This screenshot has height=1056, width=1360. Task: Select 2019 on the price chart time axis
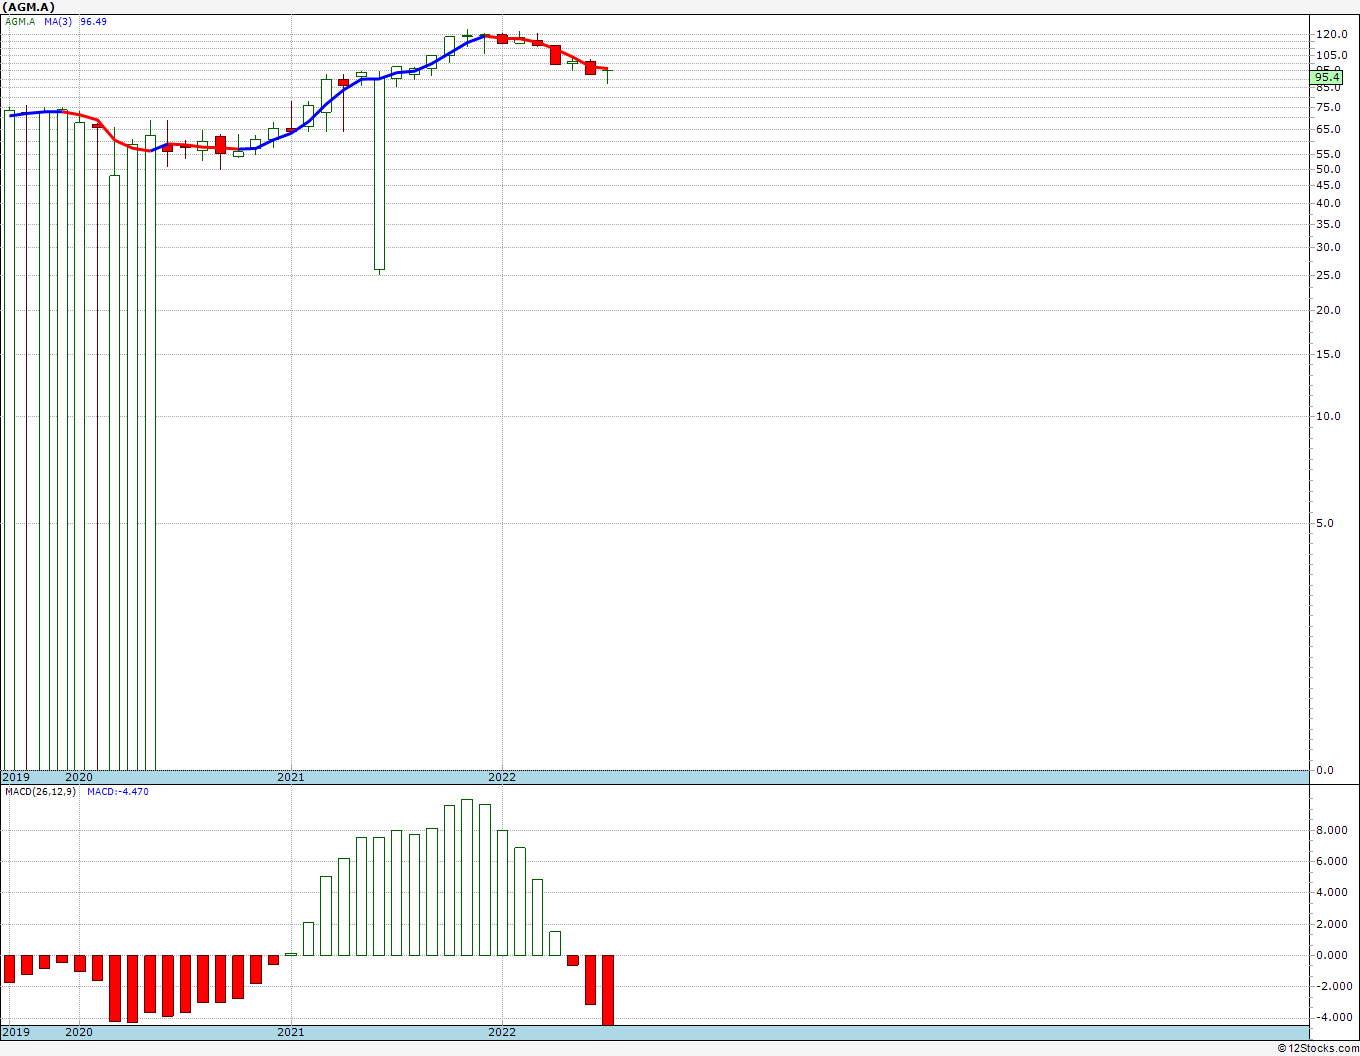click(16, 777)
